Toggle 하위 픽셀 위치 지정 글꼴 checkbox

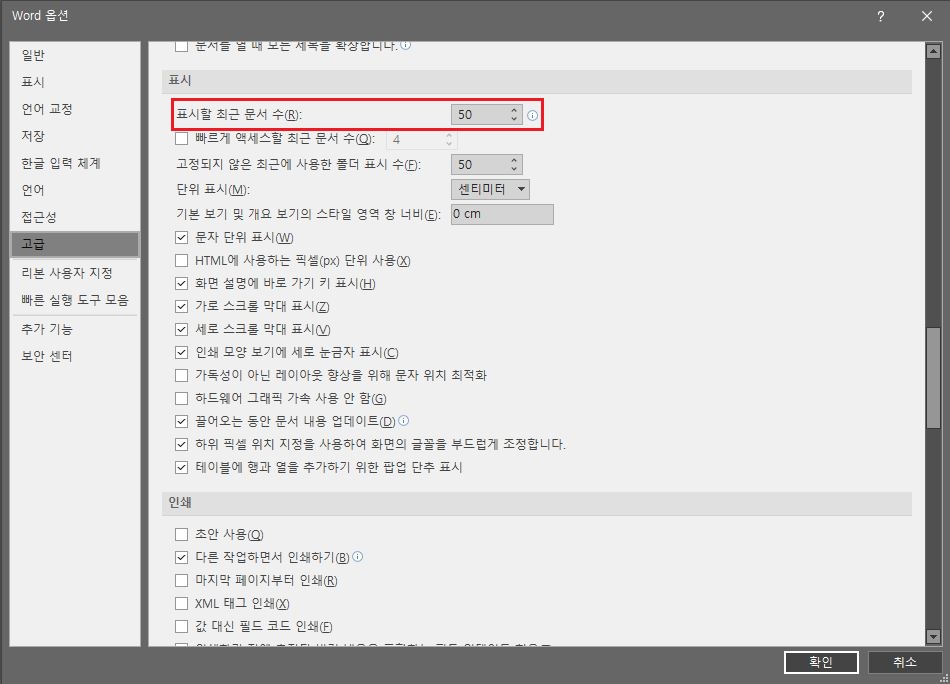click(181, 445)
